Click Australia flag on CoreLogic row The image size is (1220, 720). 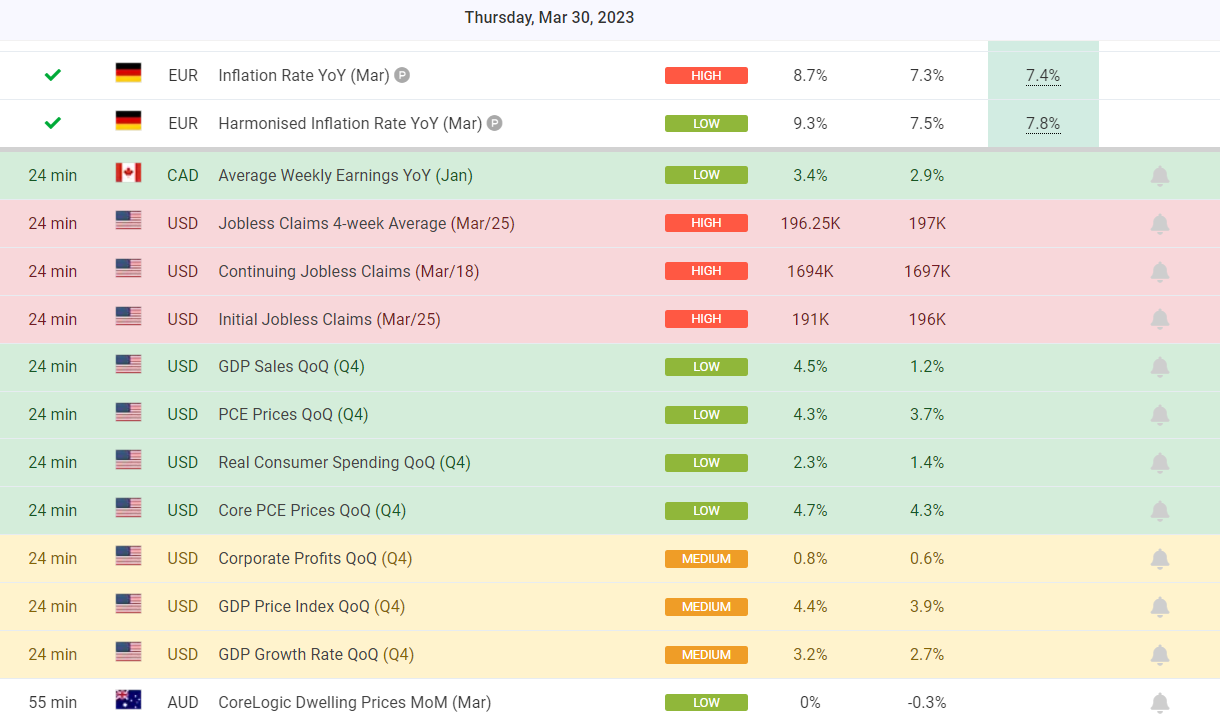[x=128, y=699]
